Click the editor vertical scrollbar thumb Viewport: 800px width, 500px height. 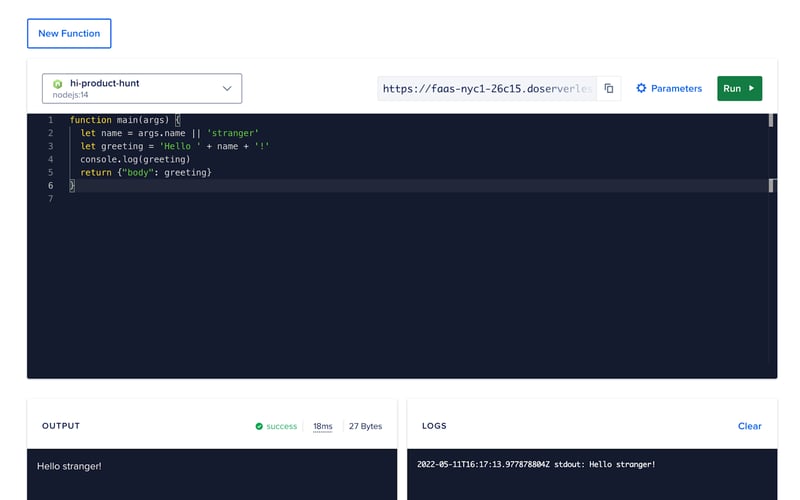pos(770,120)
